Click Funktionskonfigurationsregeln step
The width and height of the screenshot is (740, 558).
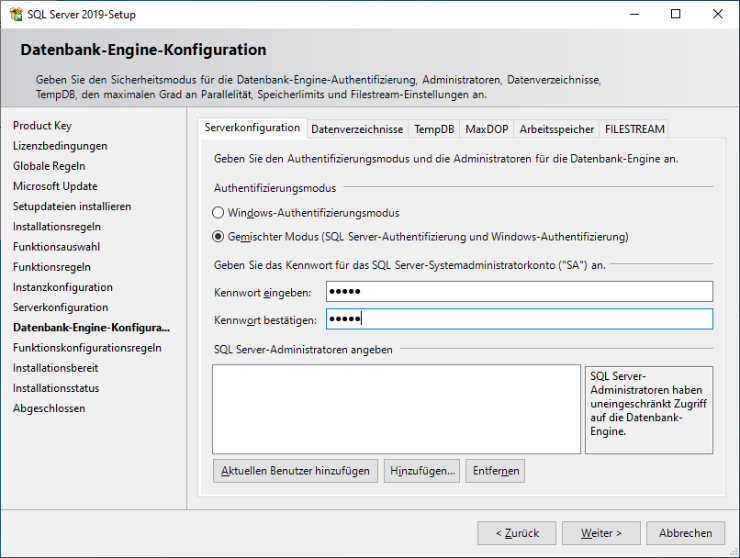tap(87, 348)
